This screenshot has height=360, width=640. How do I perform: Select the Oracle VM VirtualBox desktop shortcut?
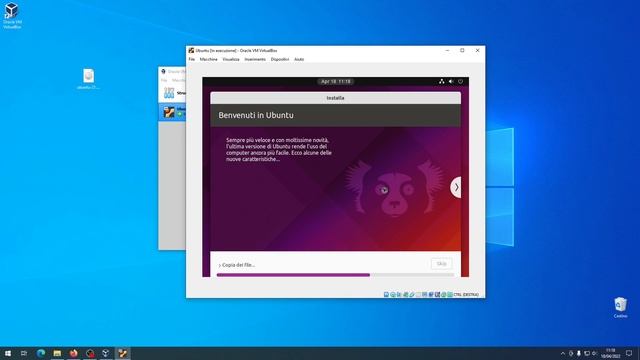pyautogui.click(x=12, y=16)
